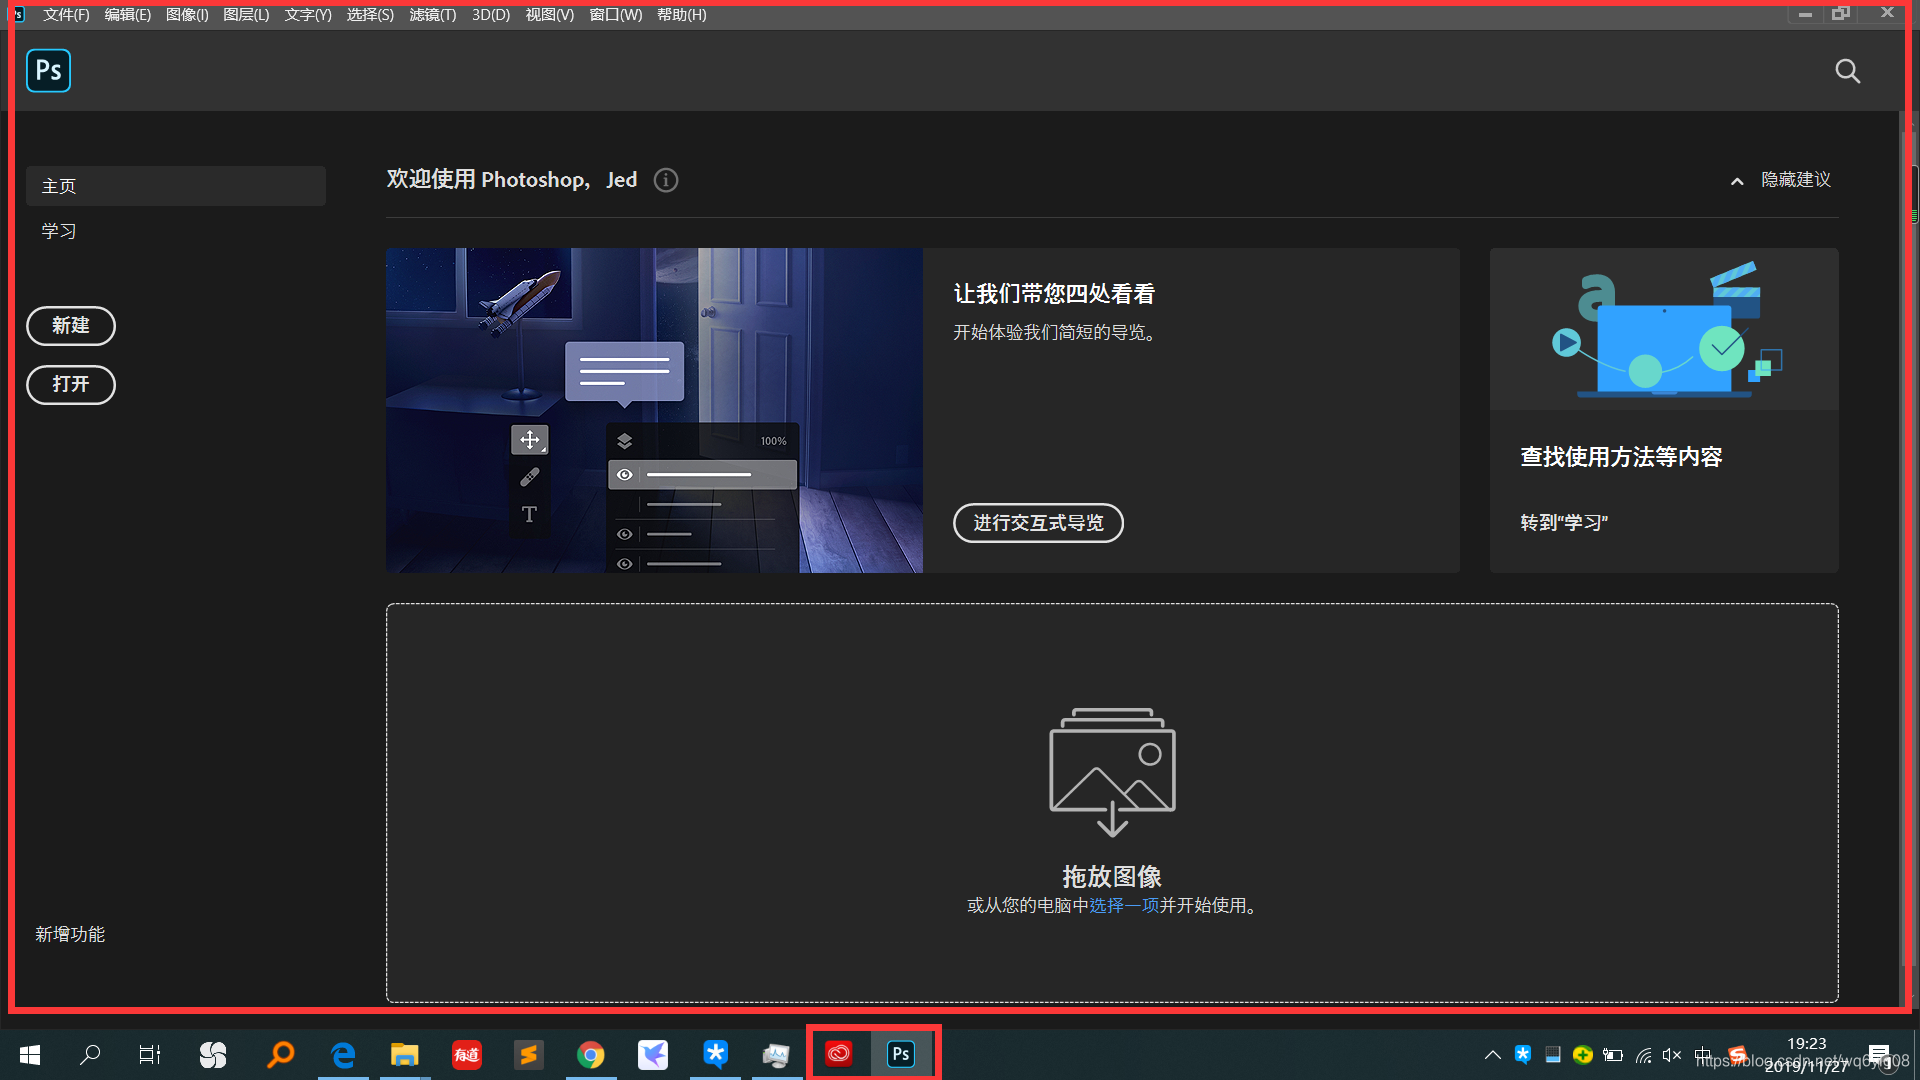Image resolution: width=1920 pixels, height=1080 pixels.
Task: Open Microsoft Edge from taskbar
Action: pyautogui.click(x=343, y=1054)
